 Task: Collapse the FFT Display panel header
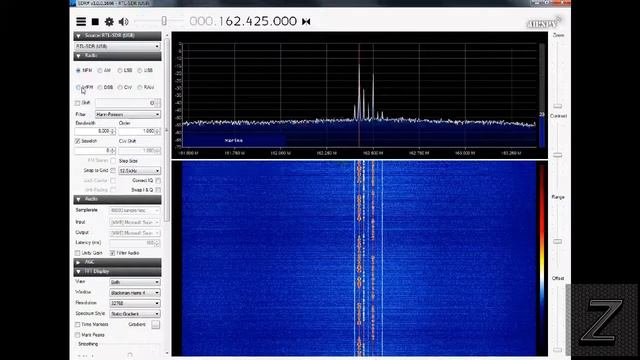118,272
